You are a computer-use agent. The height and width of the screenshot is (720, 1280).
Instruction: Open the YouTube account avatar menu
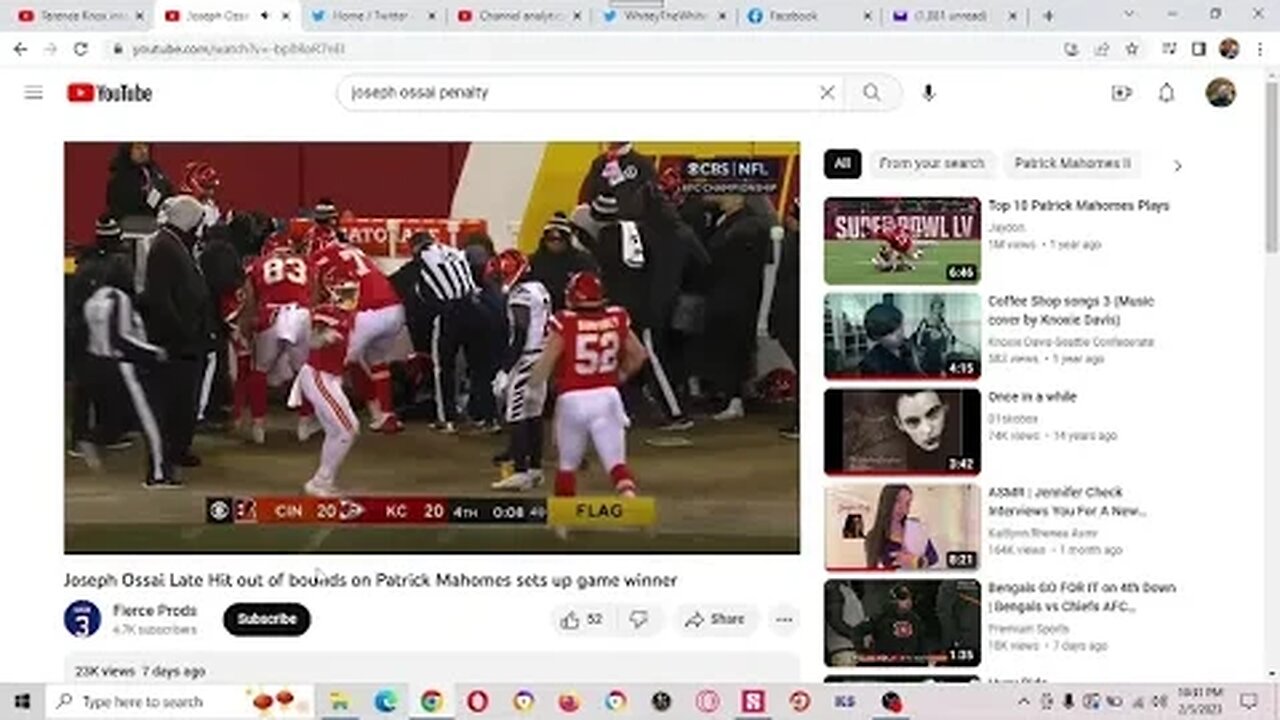(x=1220, y=93)
